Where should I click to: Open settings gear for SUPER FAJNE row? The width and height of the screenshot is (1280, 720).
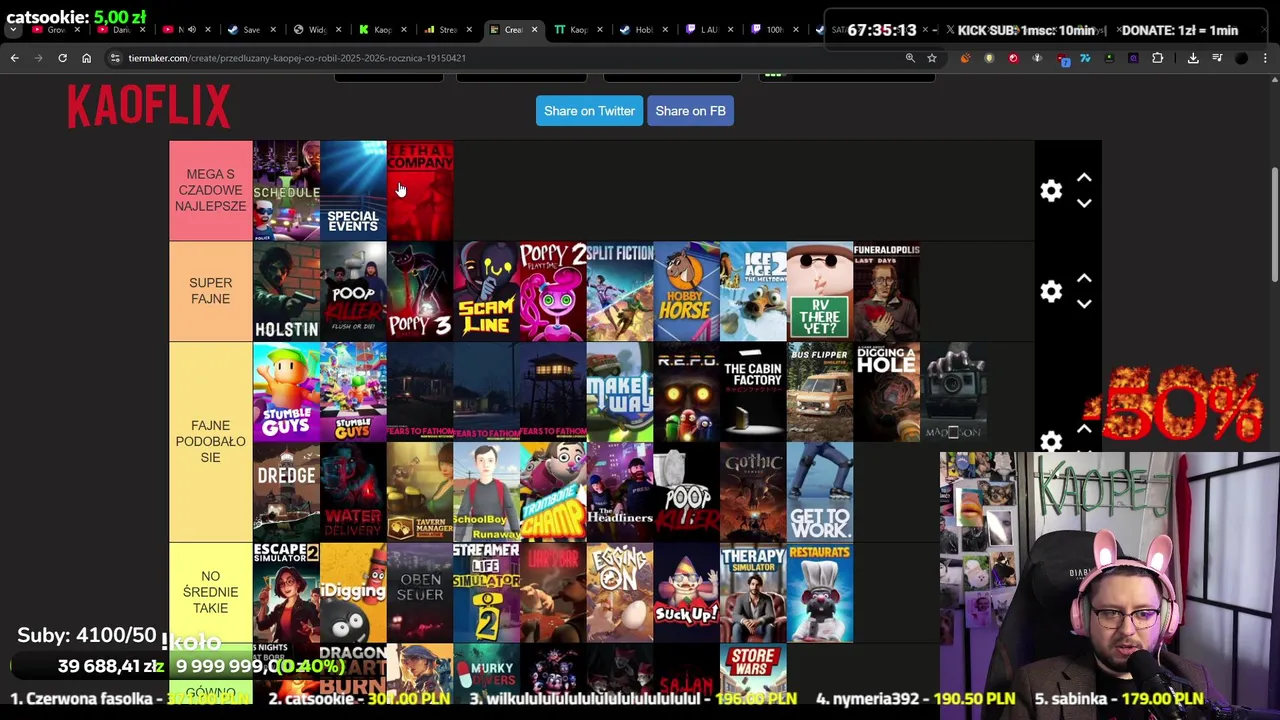[1051, 291]
